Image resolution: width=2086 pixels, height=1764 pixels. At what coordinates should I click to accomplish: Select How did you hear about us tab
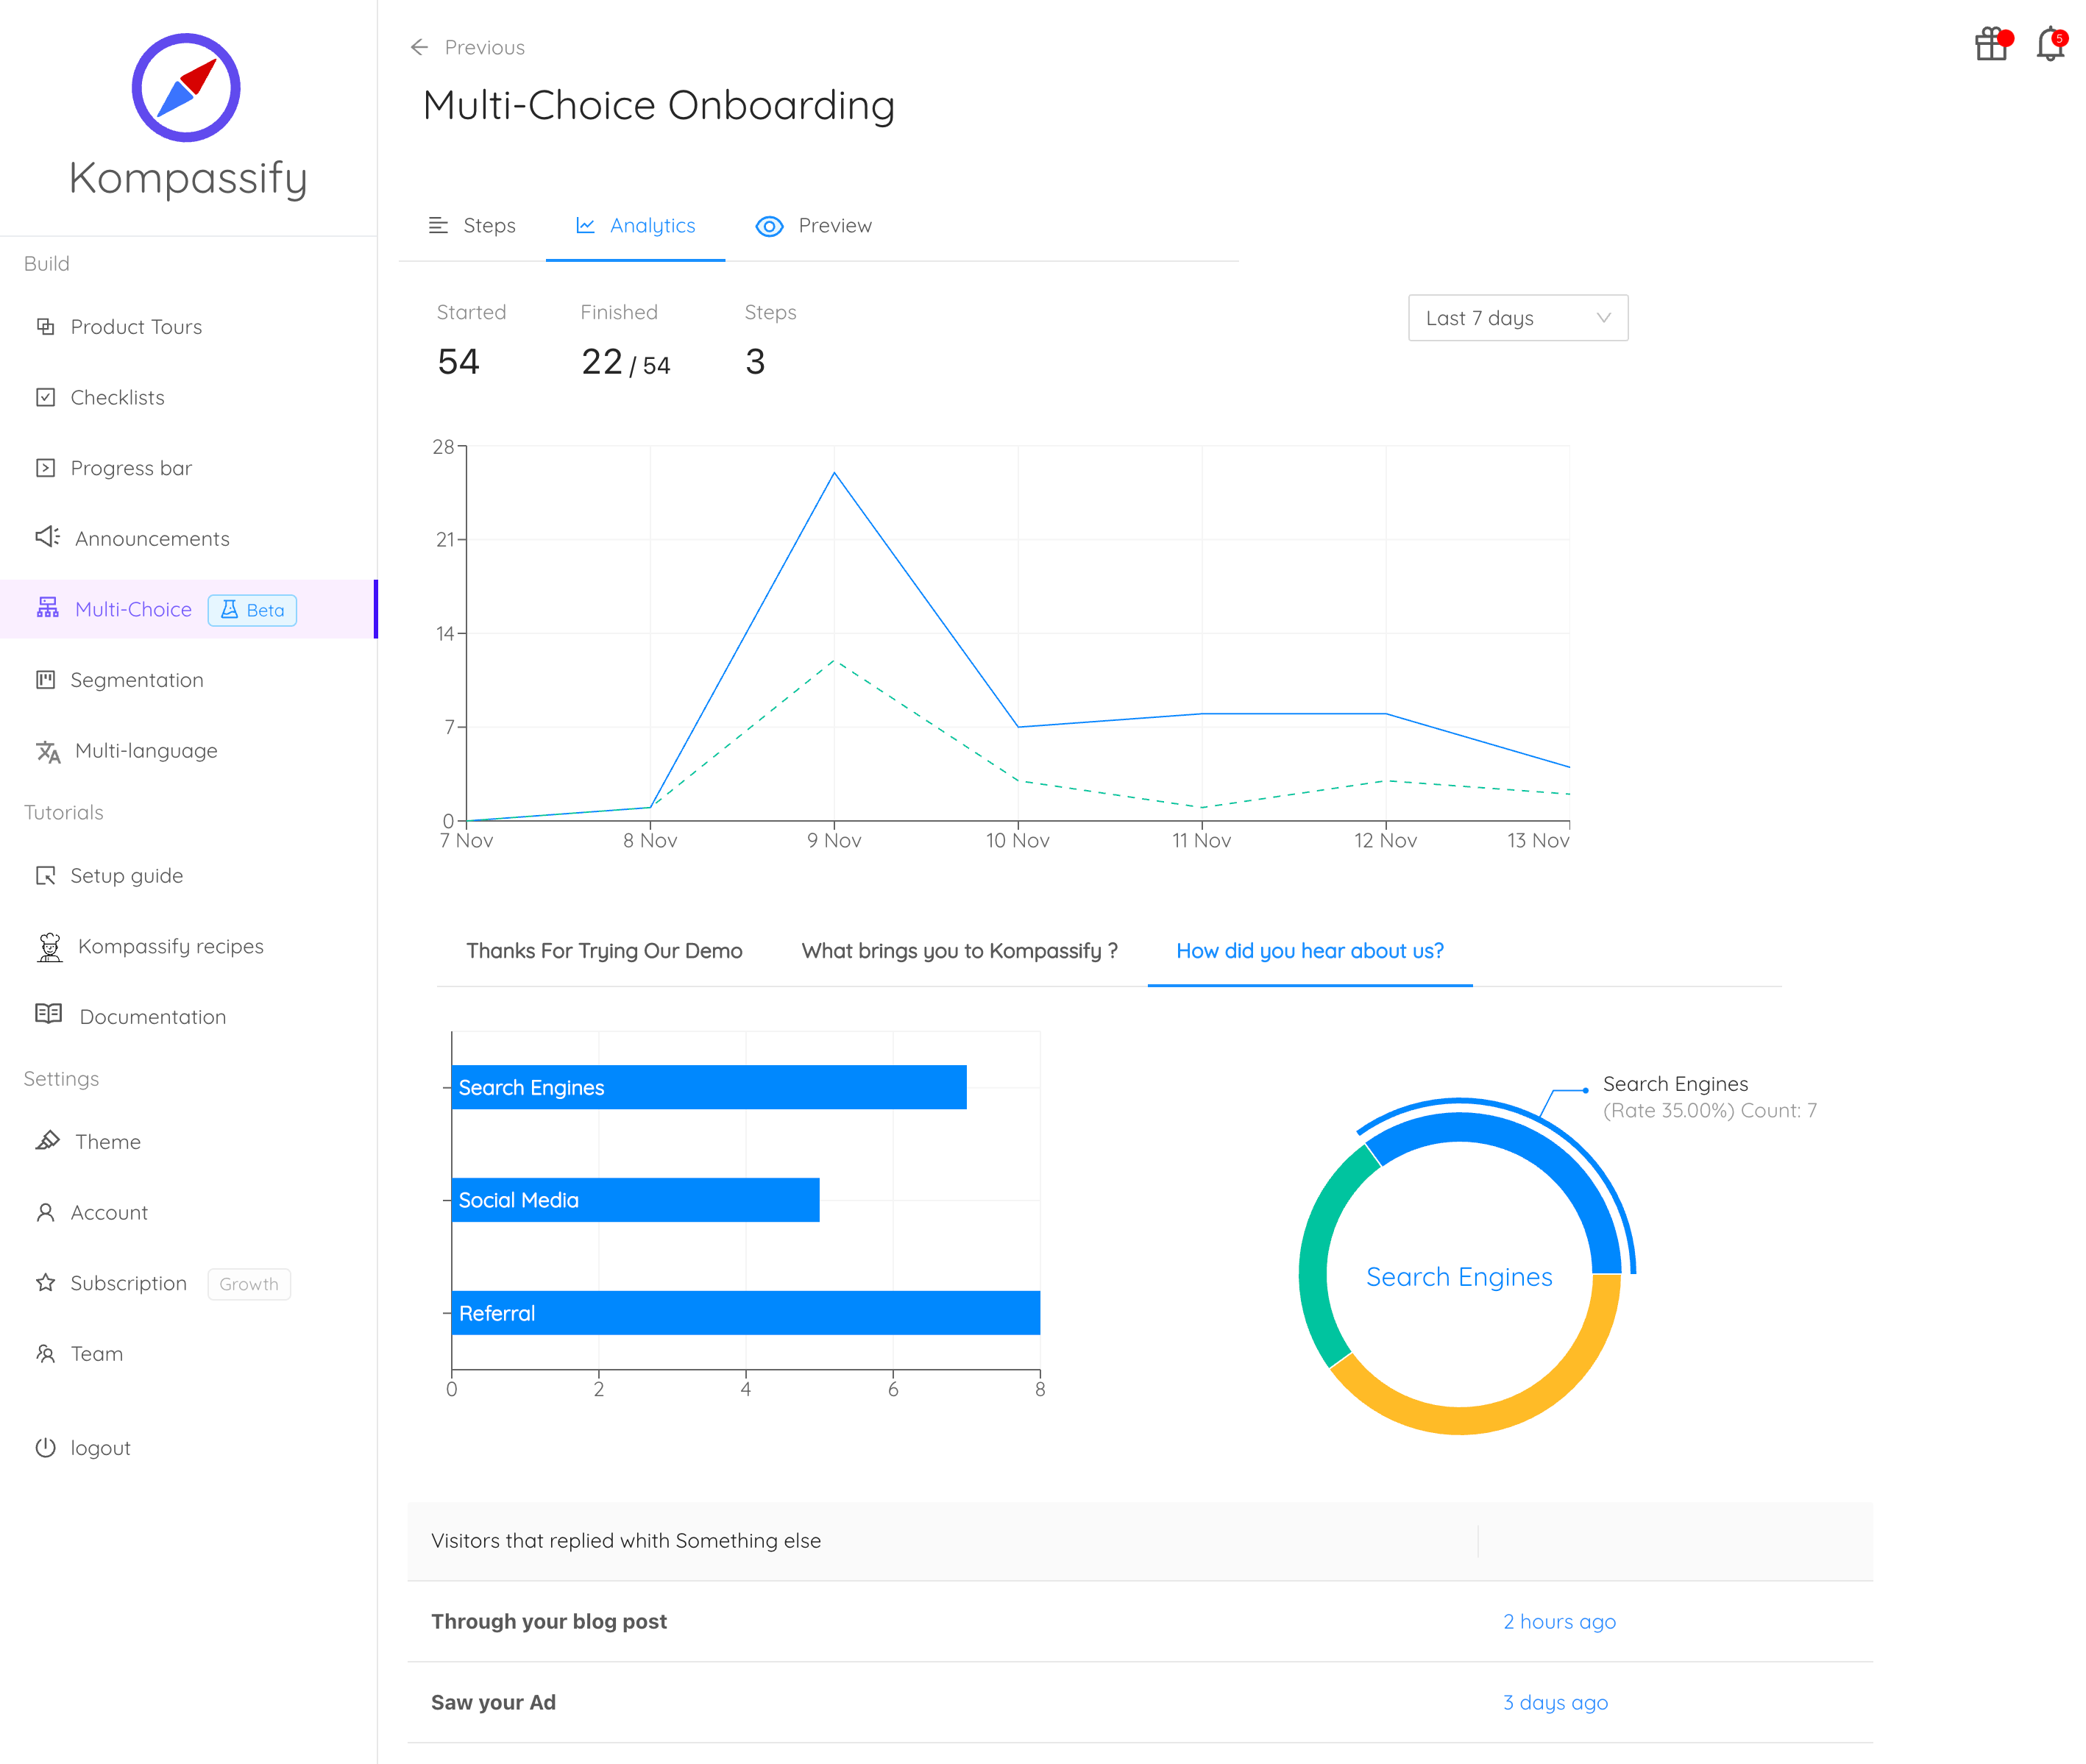pos(1310,951)
